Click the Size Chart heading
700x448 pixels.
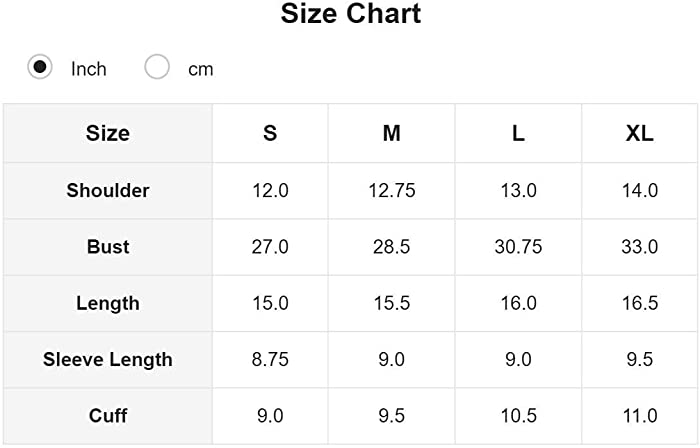350,13
